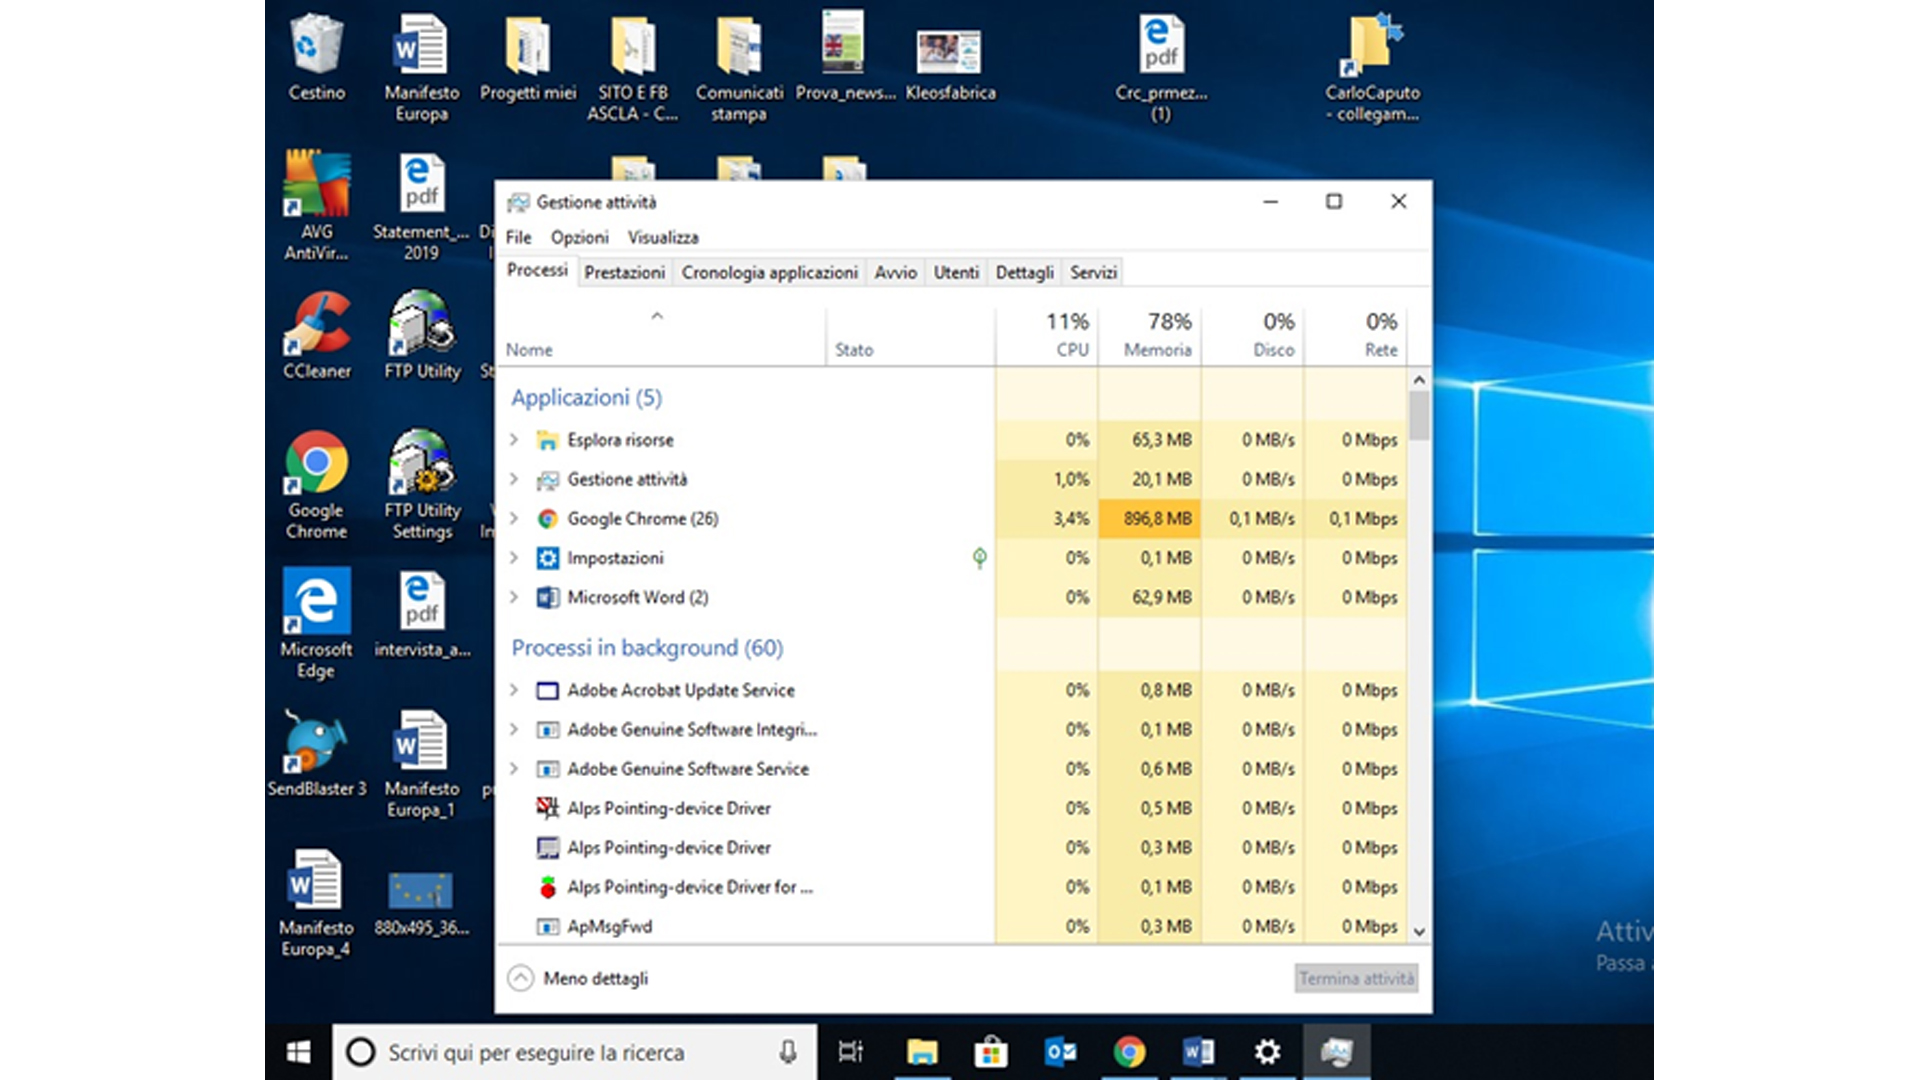Expand the Google Chrome (26) process group
The width and height of the screenshot is (1920, 1080).
(514, 519)
